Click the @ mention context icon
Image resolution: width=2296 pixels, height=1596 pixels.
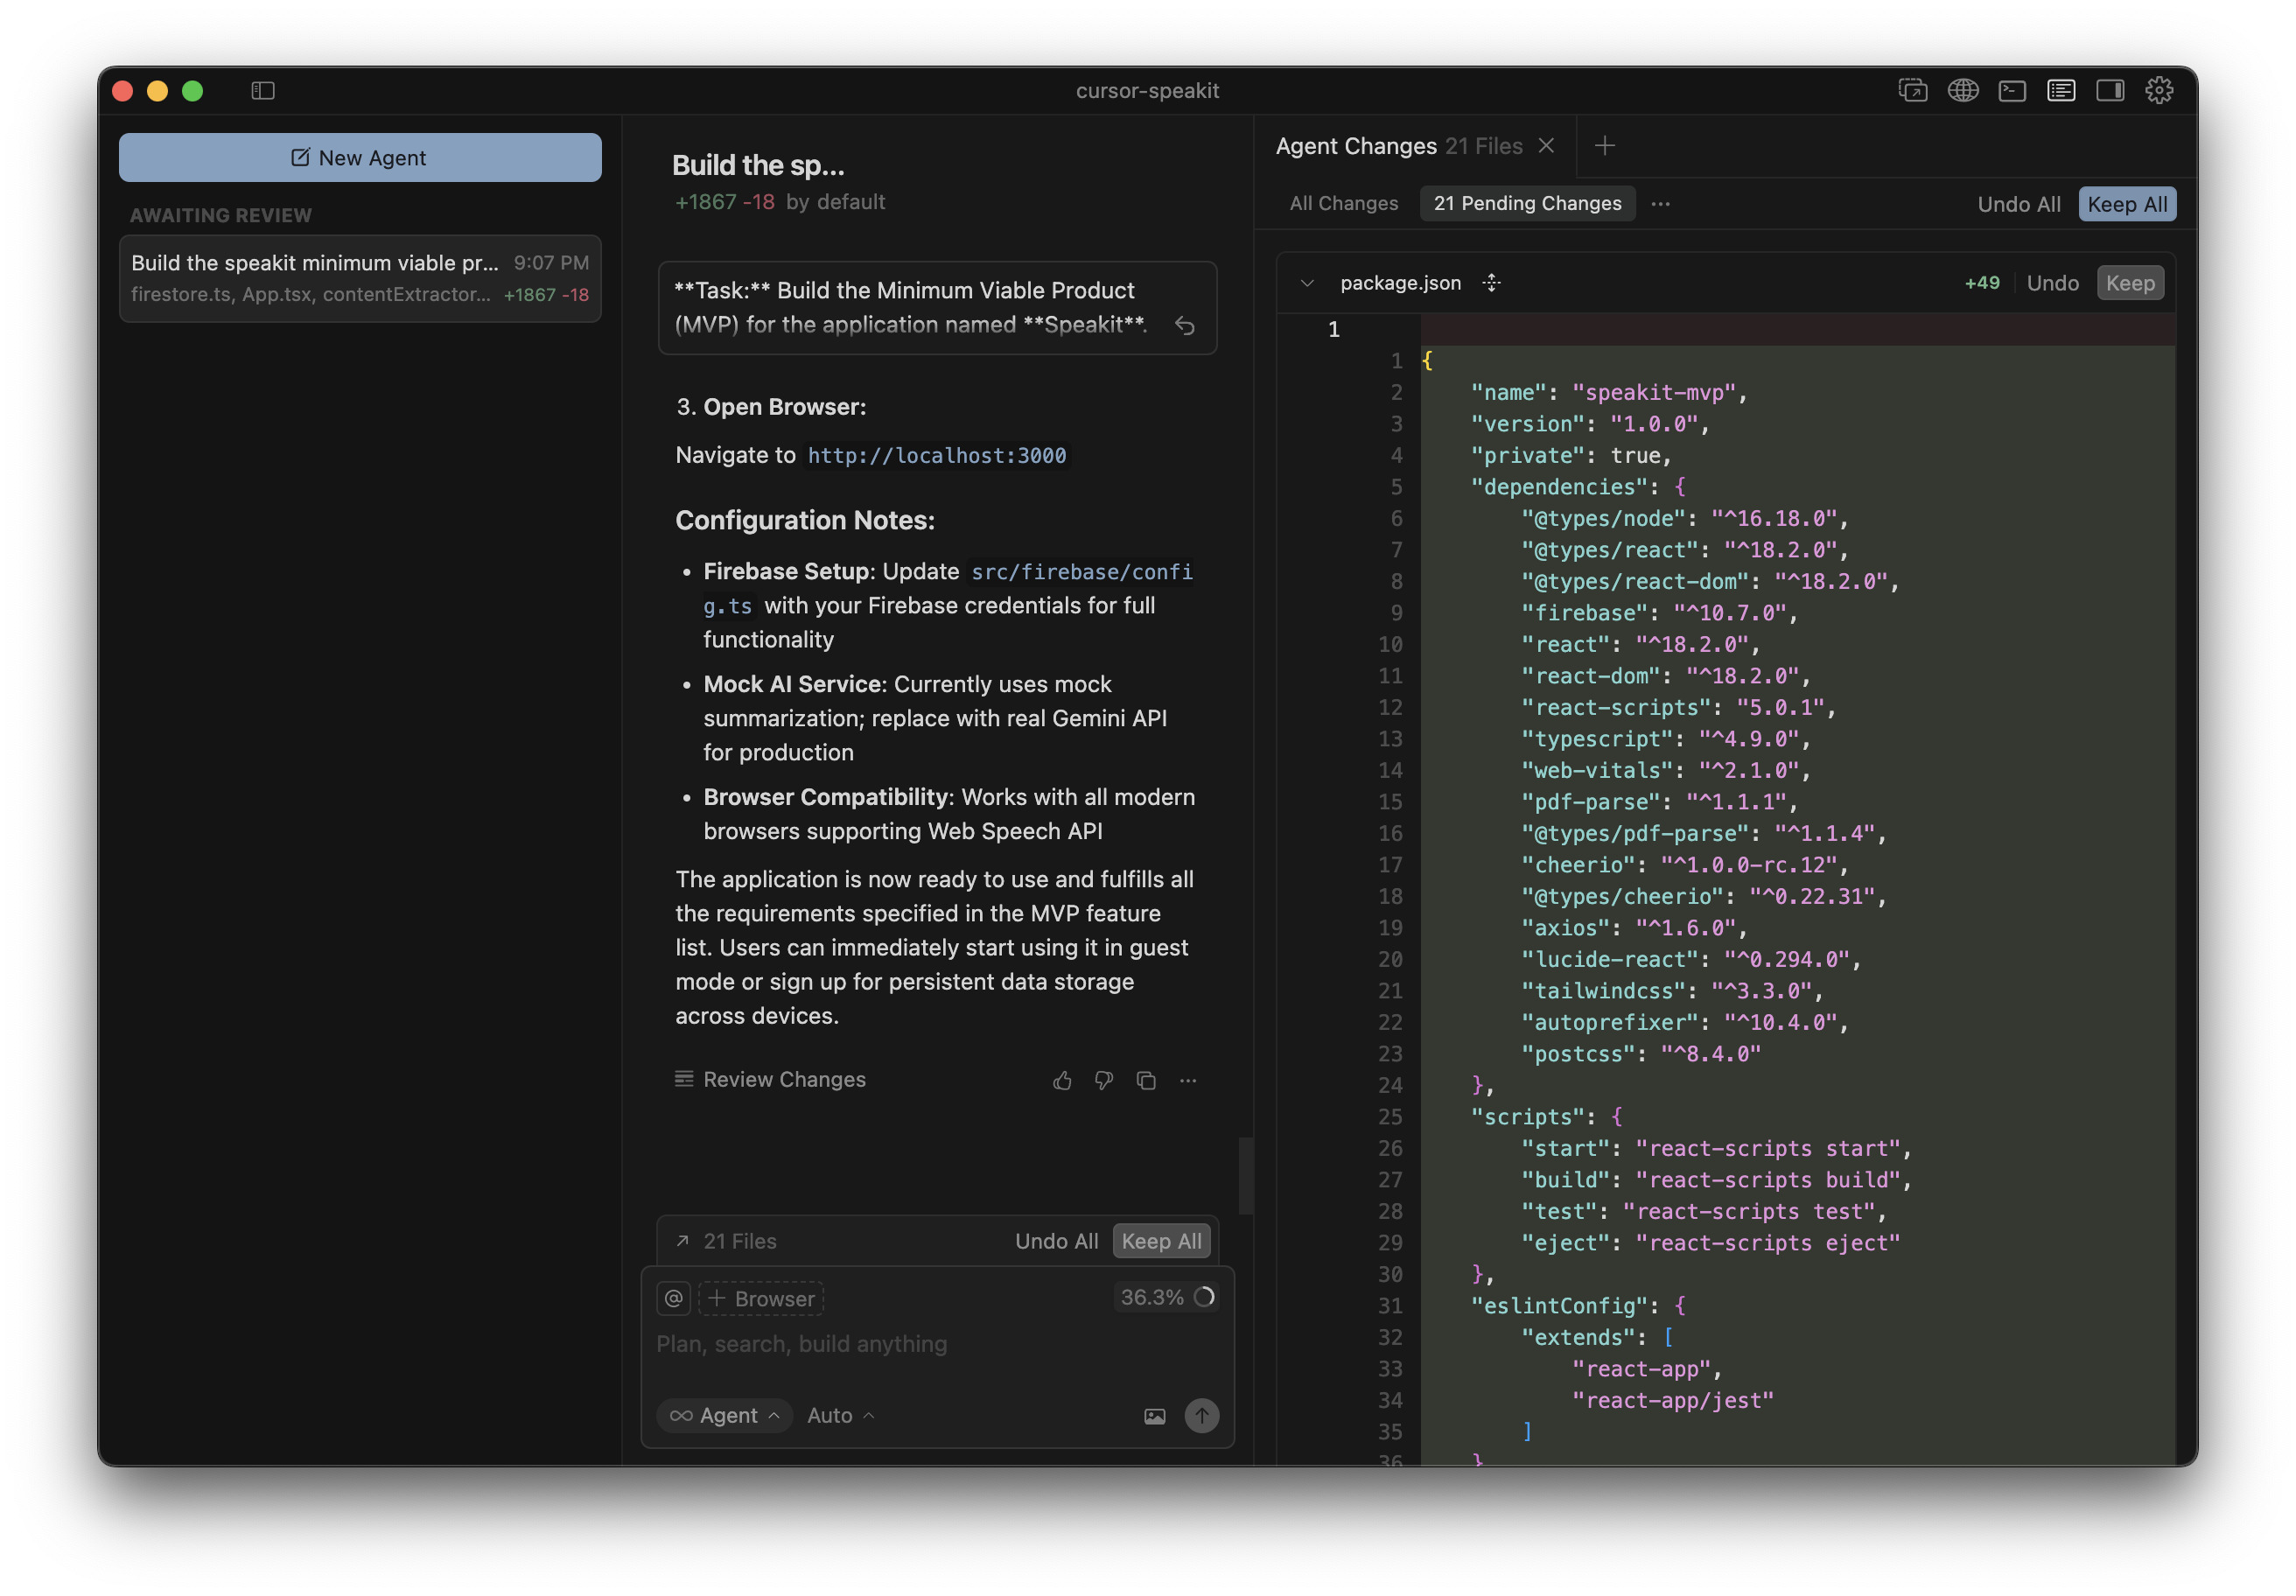point(674,1298)
